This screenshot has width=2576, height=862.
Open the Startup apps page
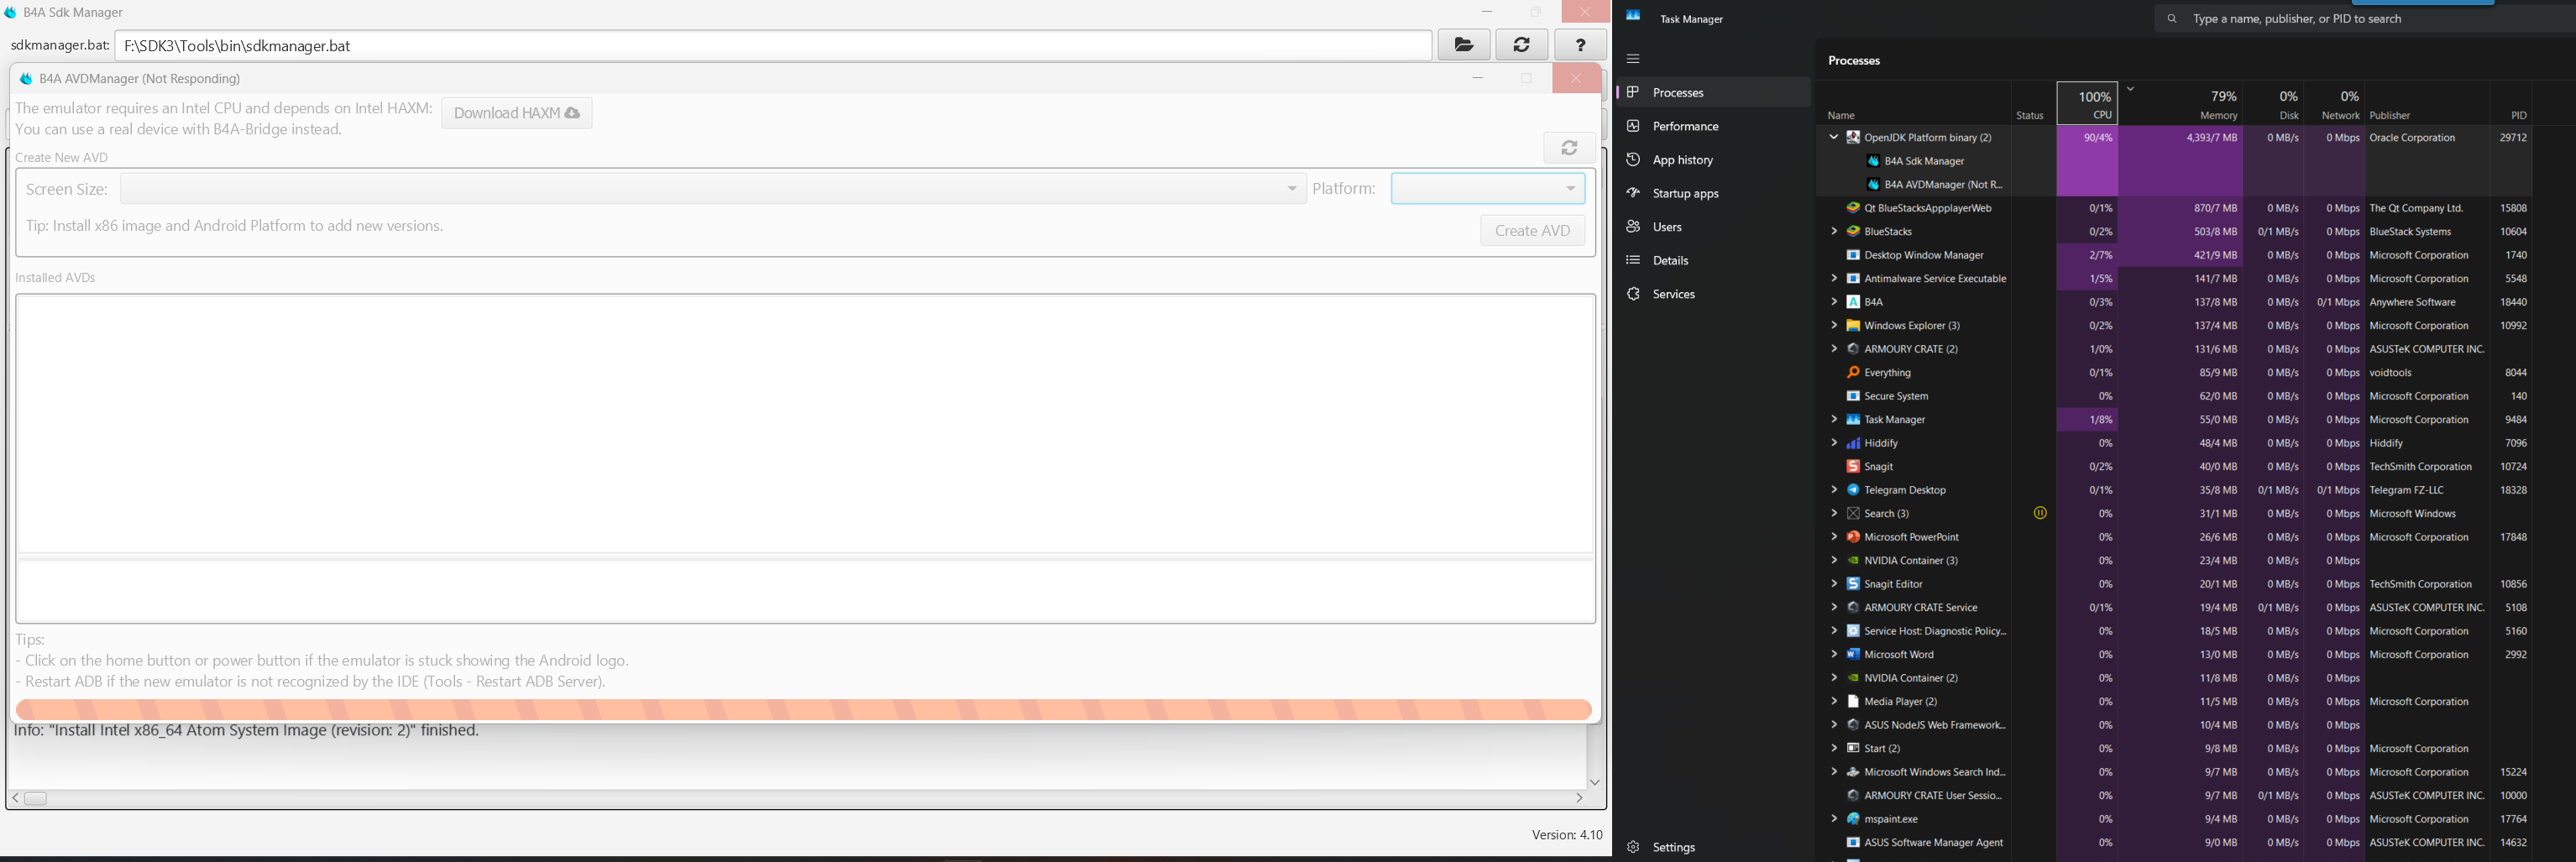point(1713,193)
